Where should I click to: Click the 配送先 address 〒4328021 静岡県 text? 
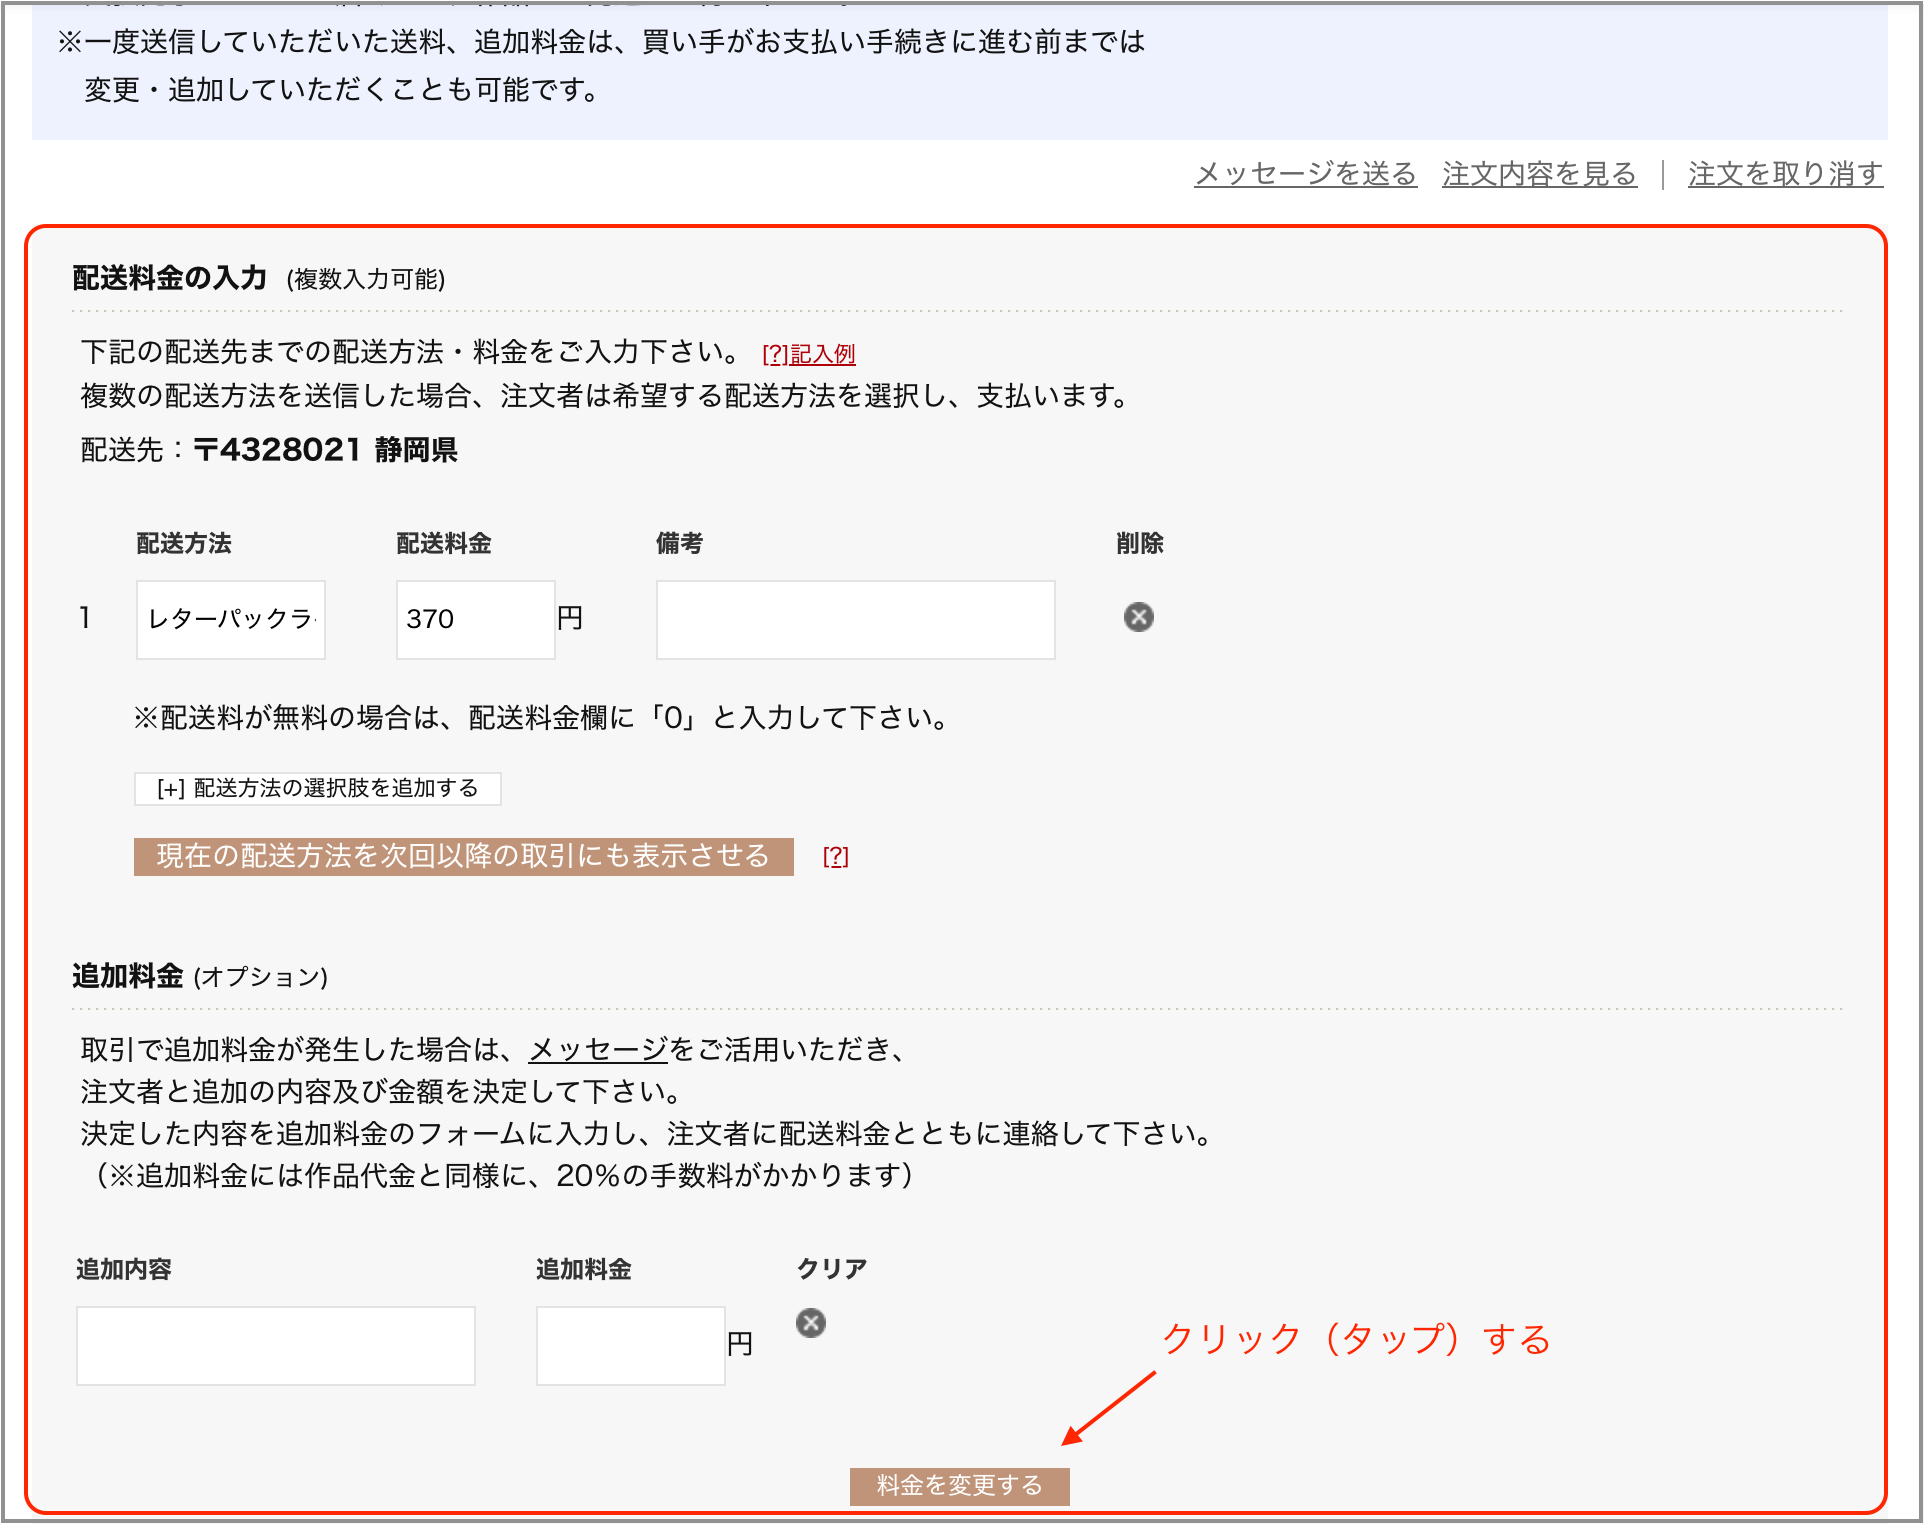pyautogui.click(x=325, y=450)
